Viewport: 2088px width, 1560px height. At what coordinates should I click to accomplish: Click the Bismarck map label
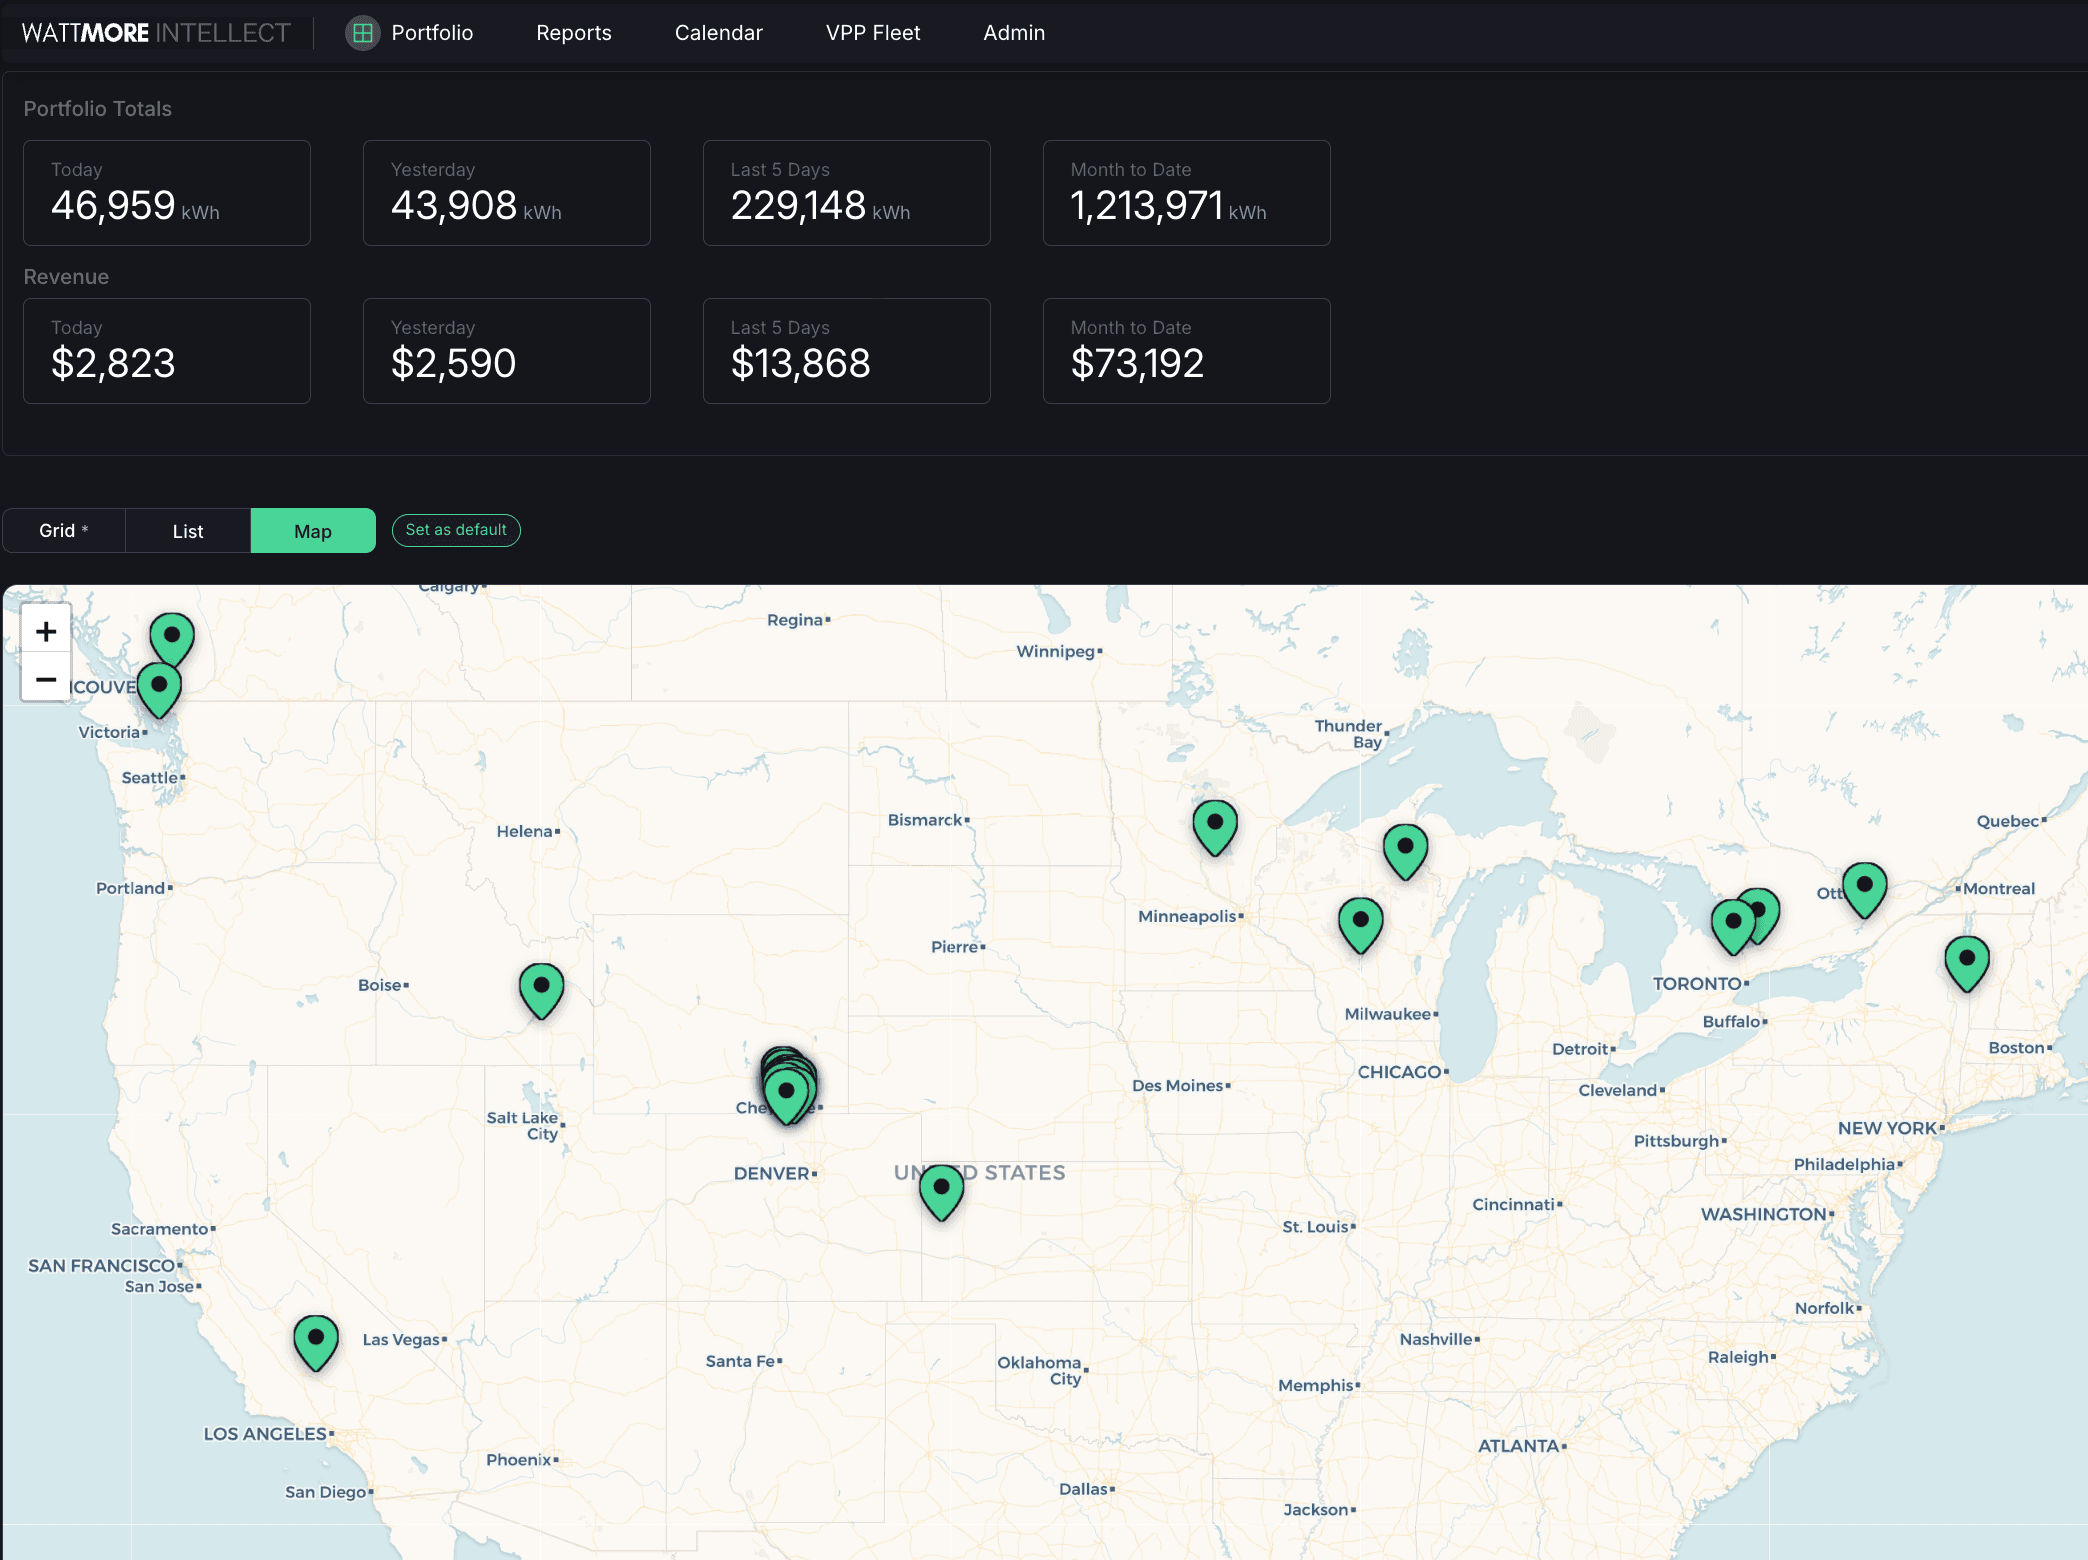[925, 820]
